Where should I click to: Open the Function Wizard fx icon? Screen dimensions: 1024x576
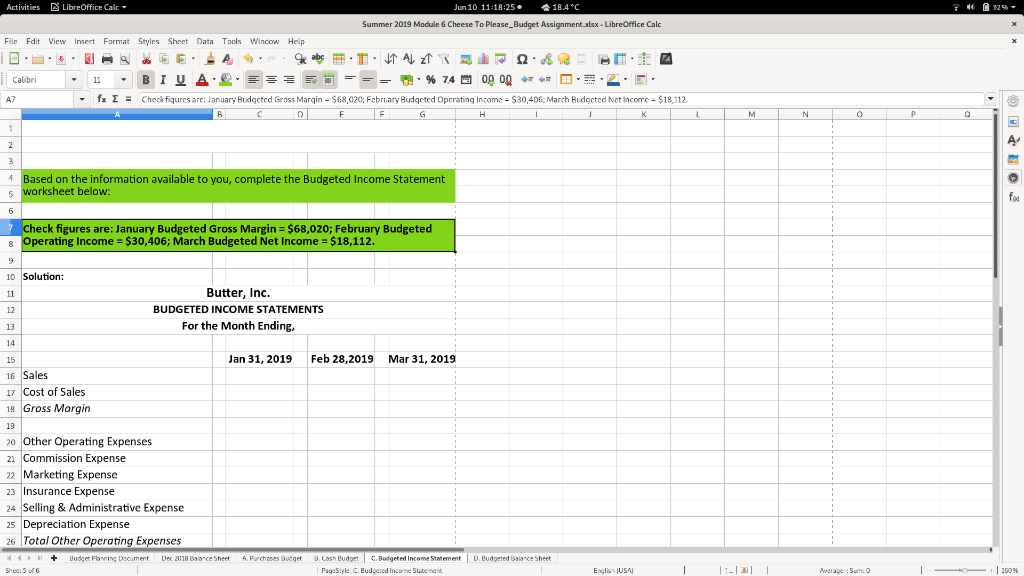(102, 99)
